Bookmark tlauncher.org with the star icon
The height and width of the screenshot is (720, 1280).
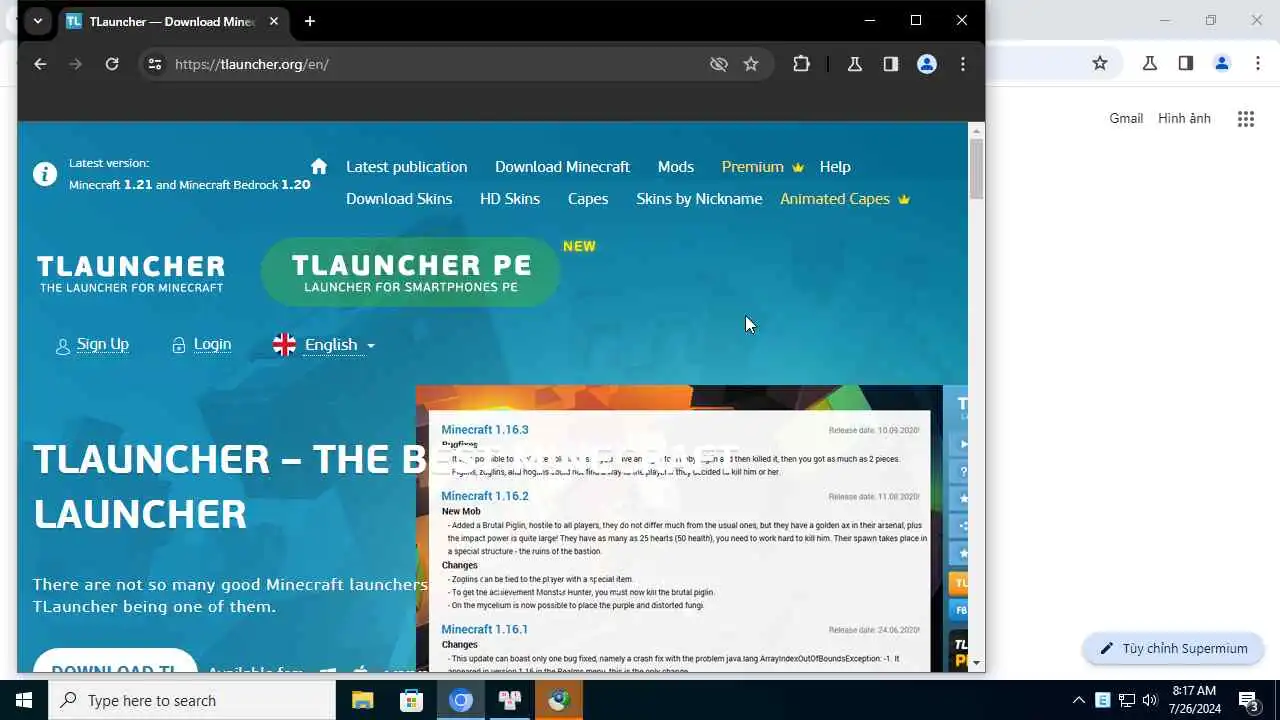[751, 64]
